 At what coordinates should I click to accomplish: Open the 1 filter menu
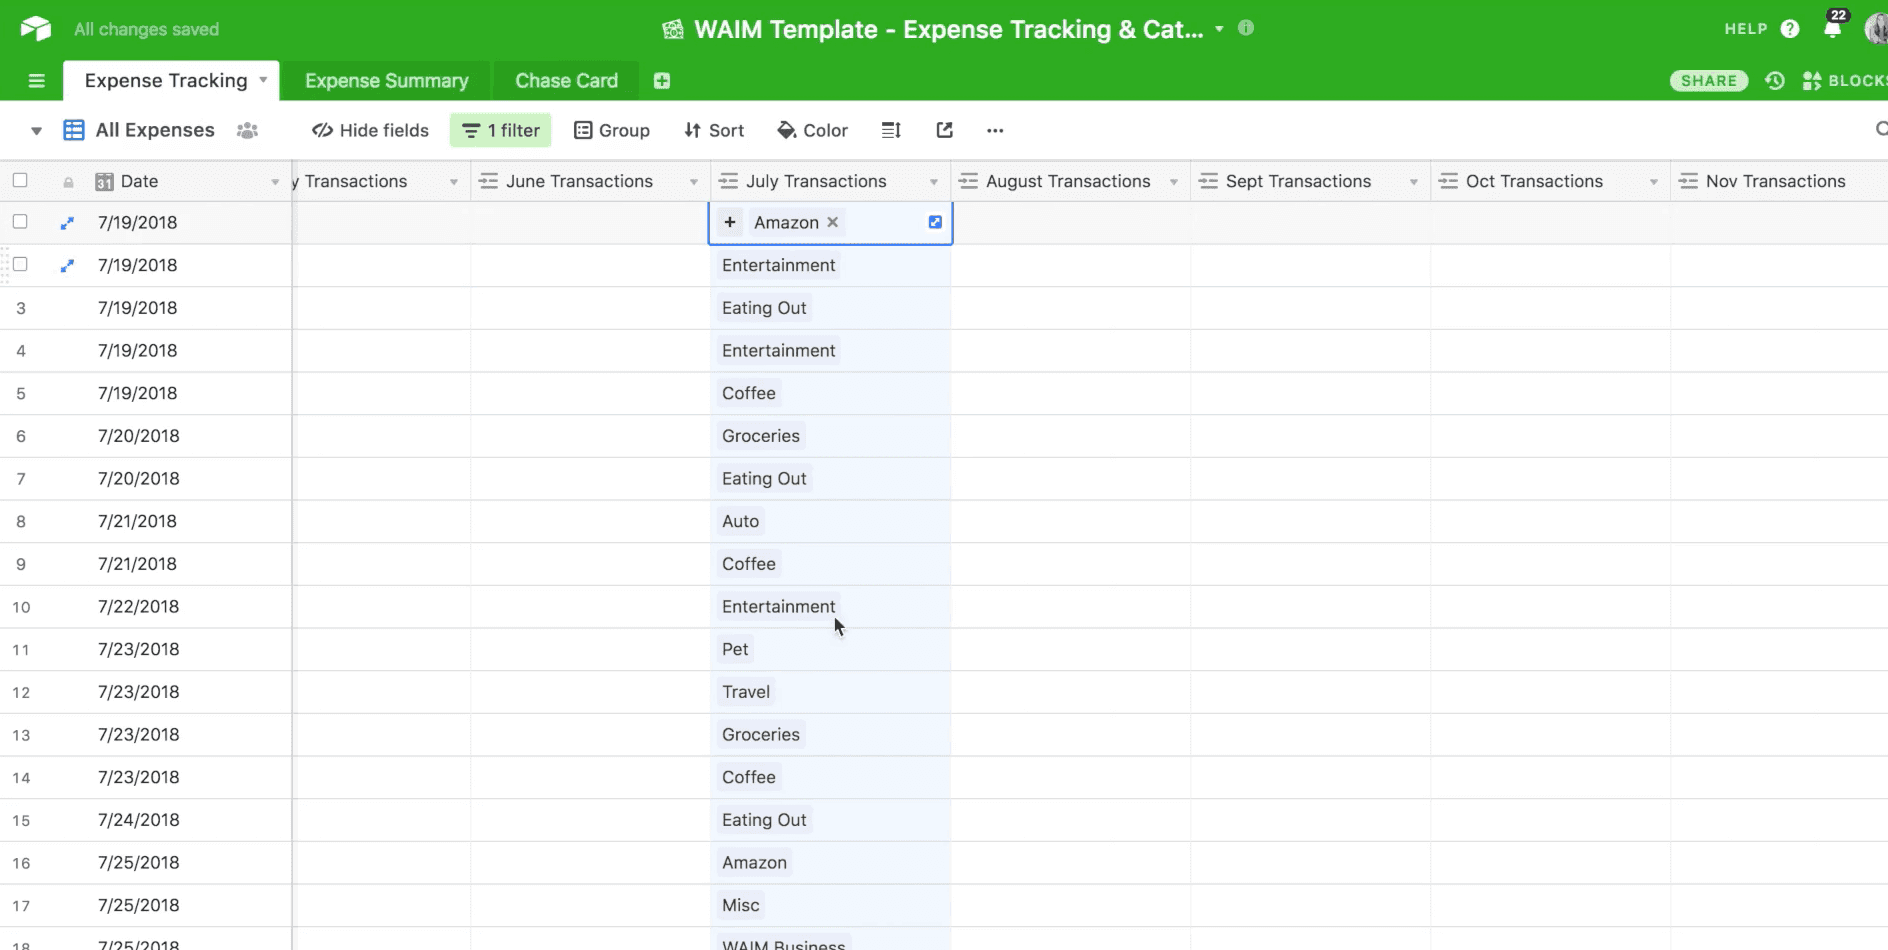pos(501,130)
